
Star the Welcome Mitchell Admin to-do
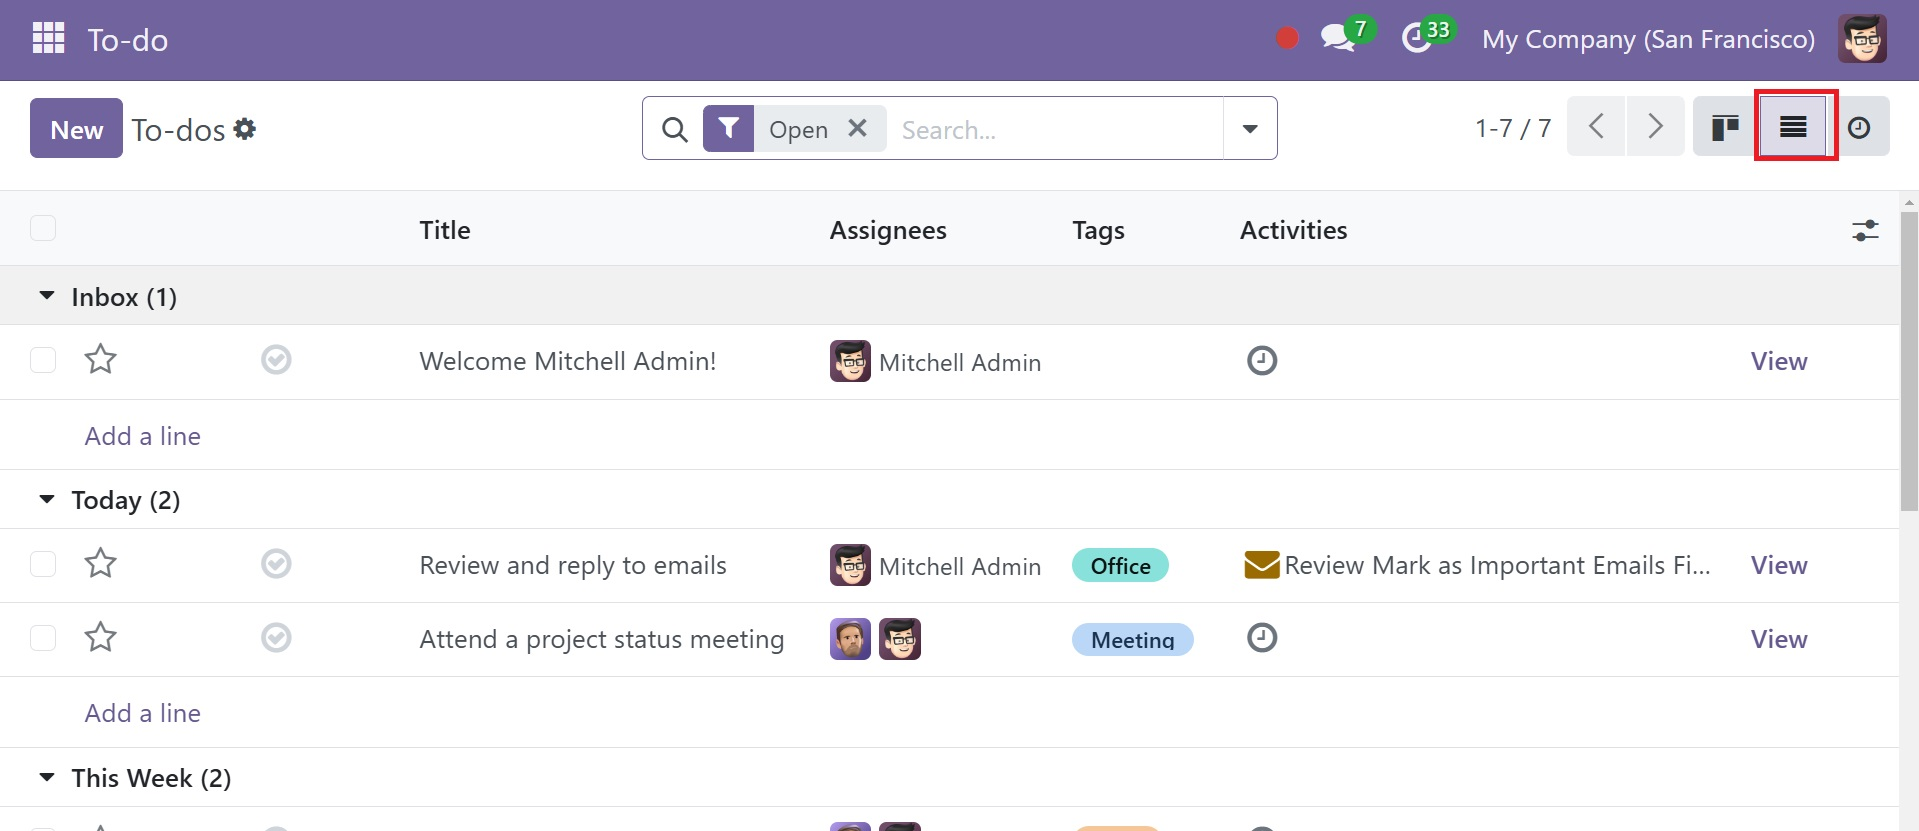(100, 359)
